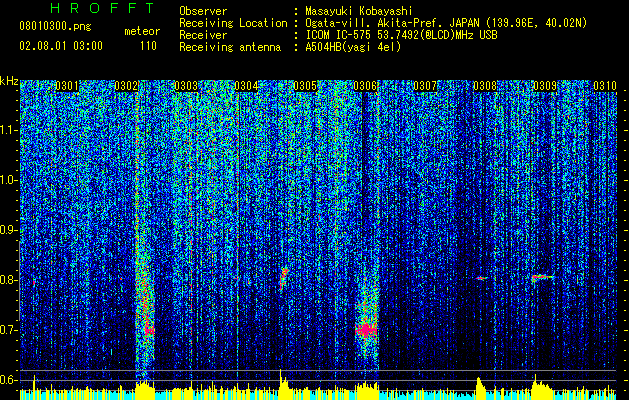Click the Receiving Location label
The width and height of the screenshot is (629, 400).
point(233,23)
